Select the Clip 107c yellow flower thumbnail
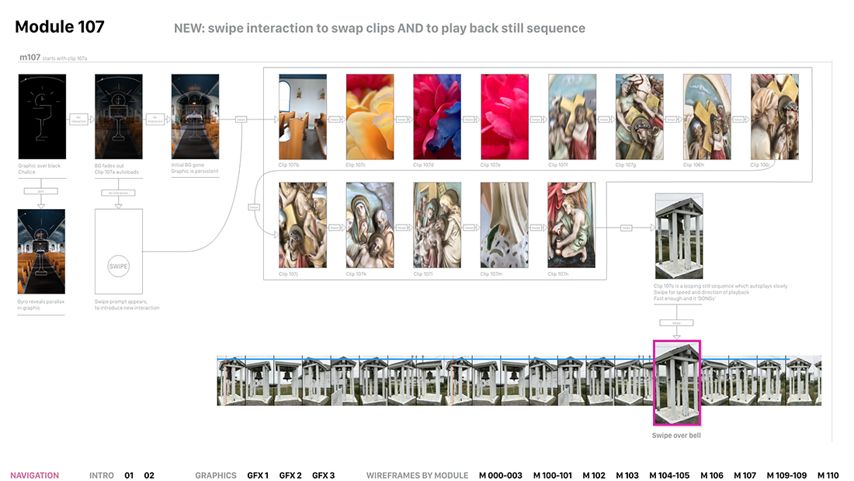This screenshot has height=481, width=854. (x=370, y=117)
